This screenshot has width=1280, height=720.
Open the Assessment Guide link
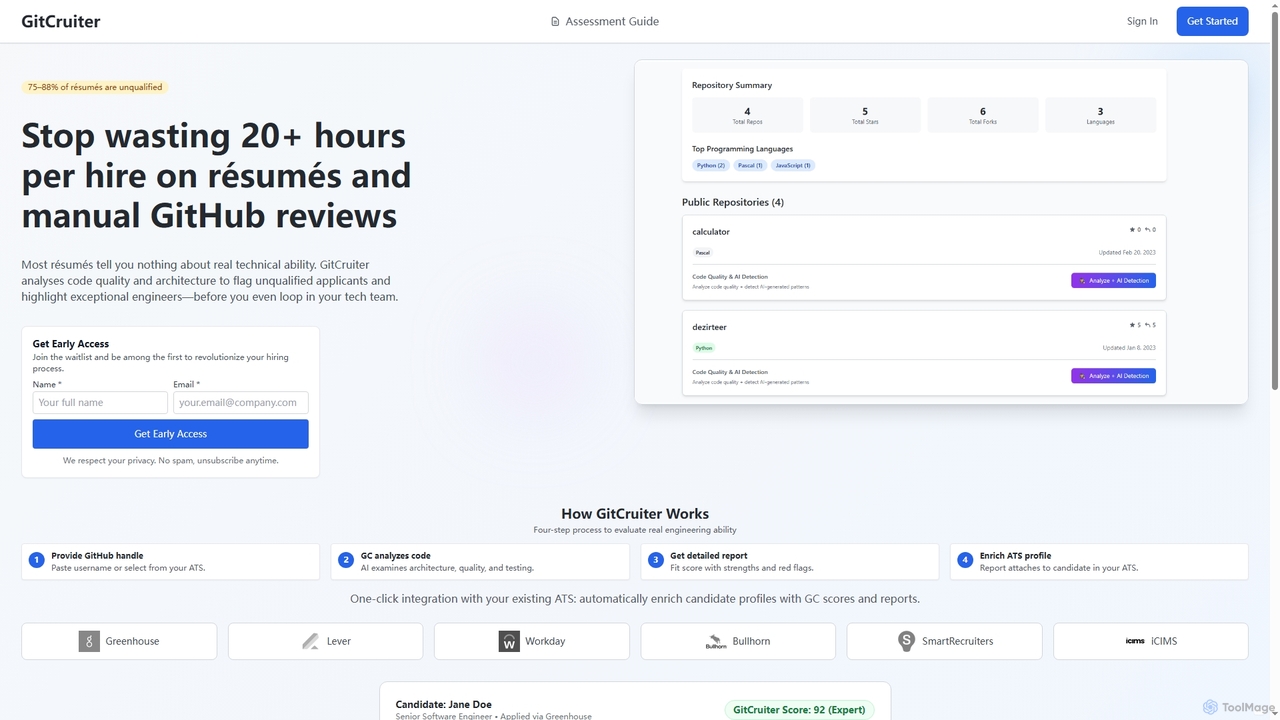click(x=605, y=21)
